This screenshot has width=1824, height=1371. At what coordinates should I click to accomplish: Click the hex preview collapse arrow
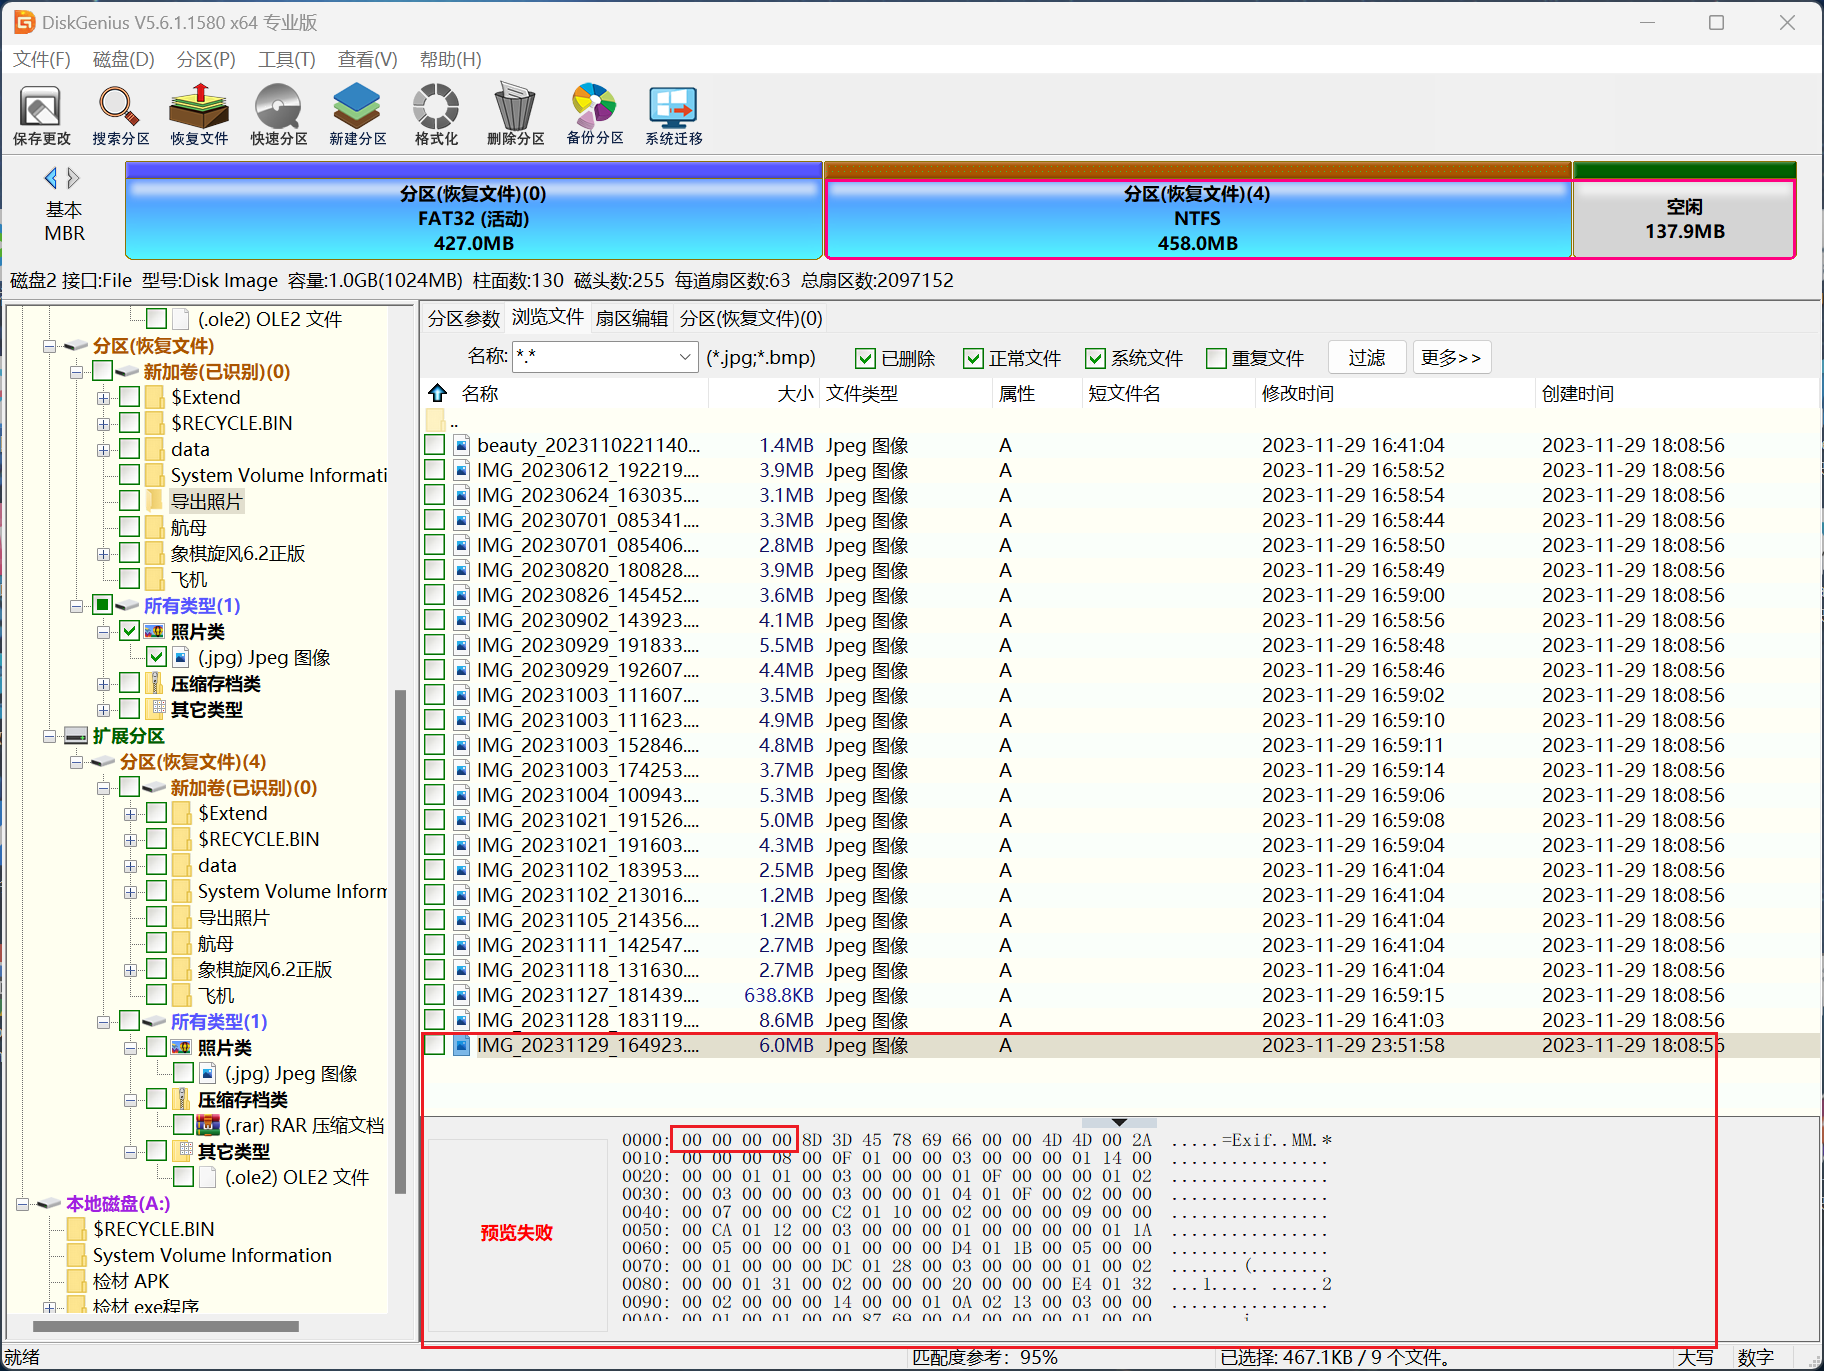(1119, 1122)
